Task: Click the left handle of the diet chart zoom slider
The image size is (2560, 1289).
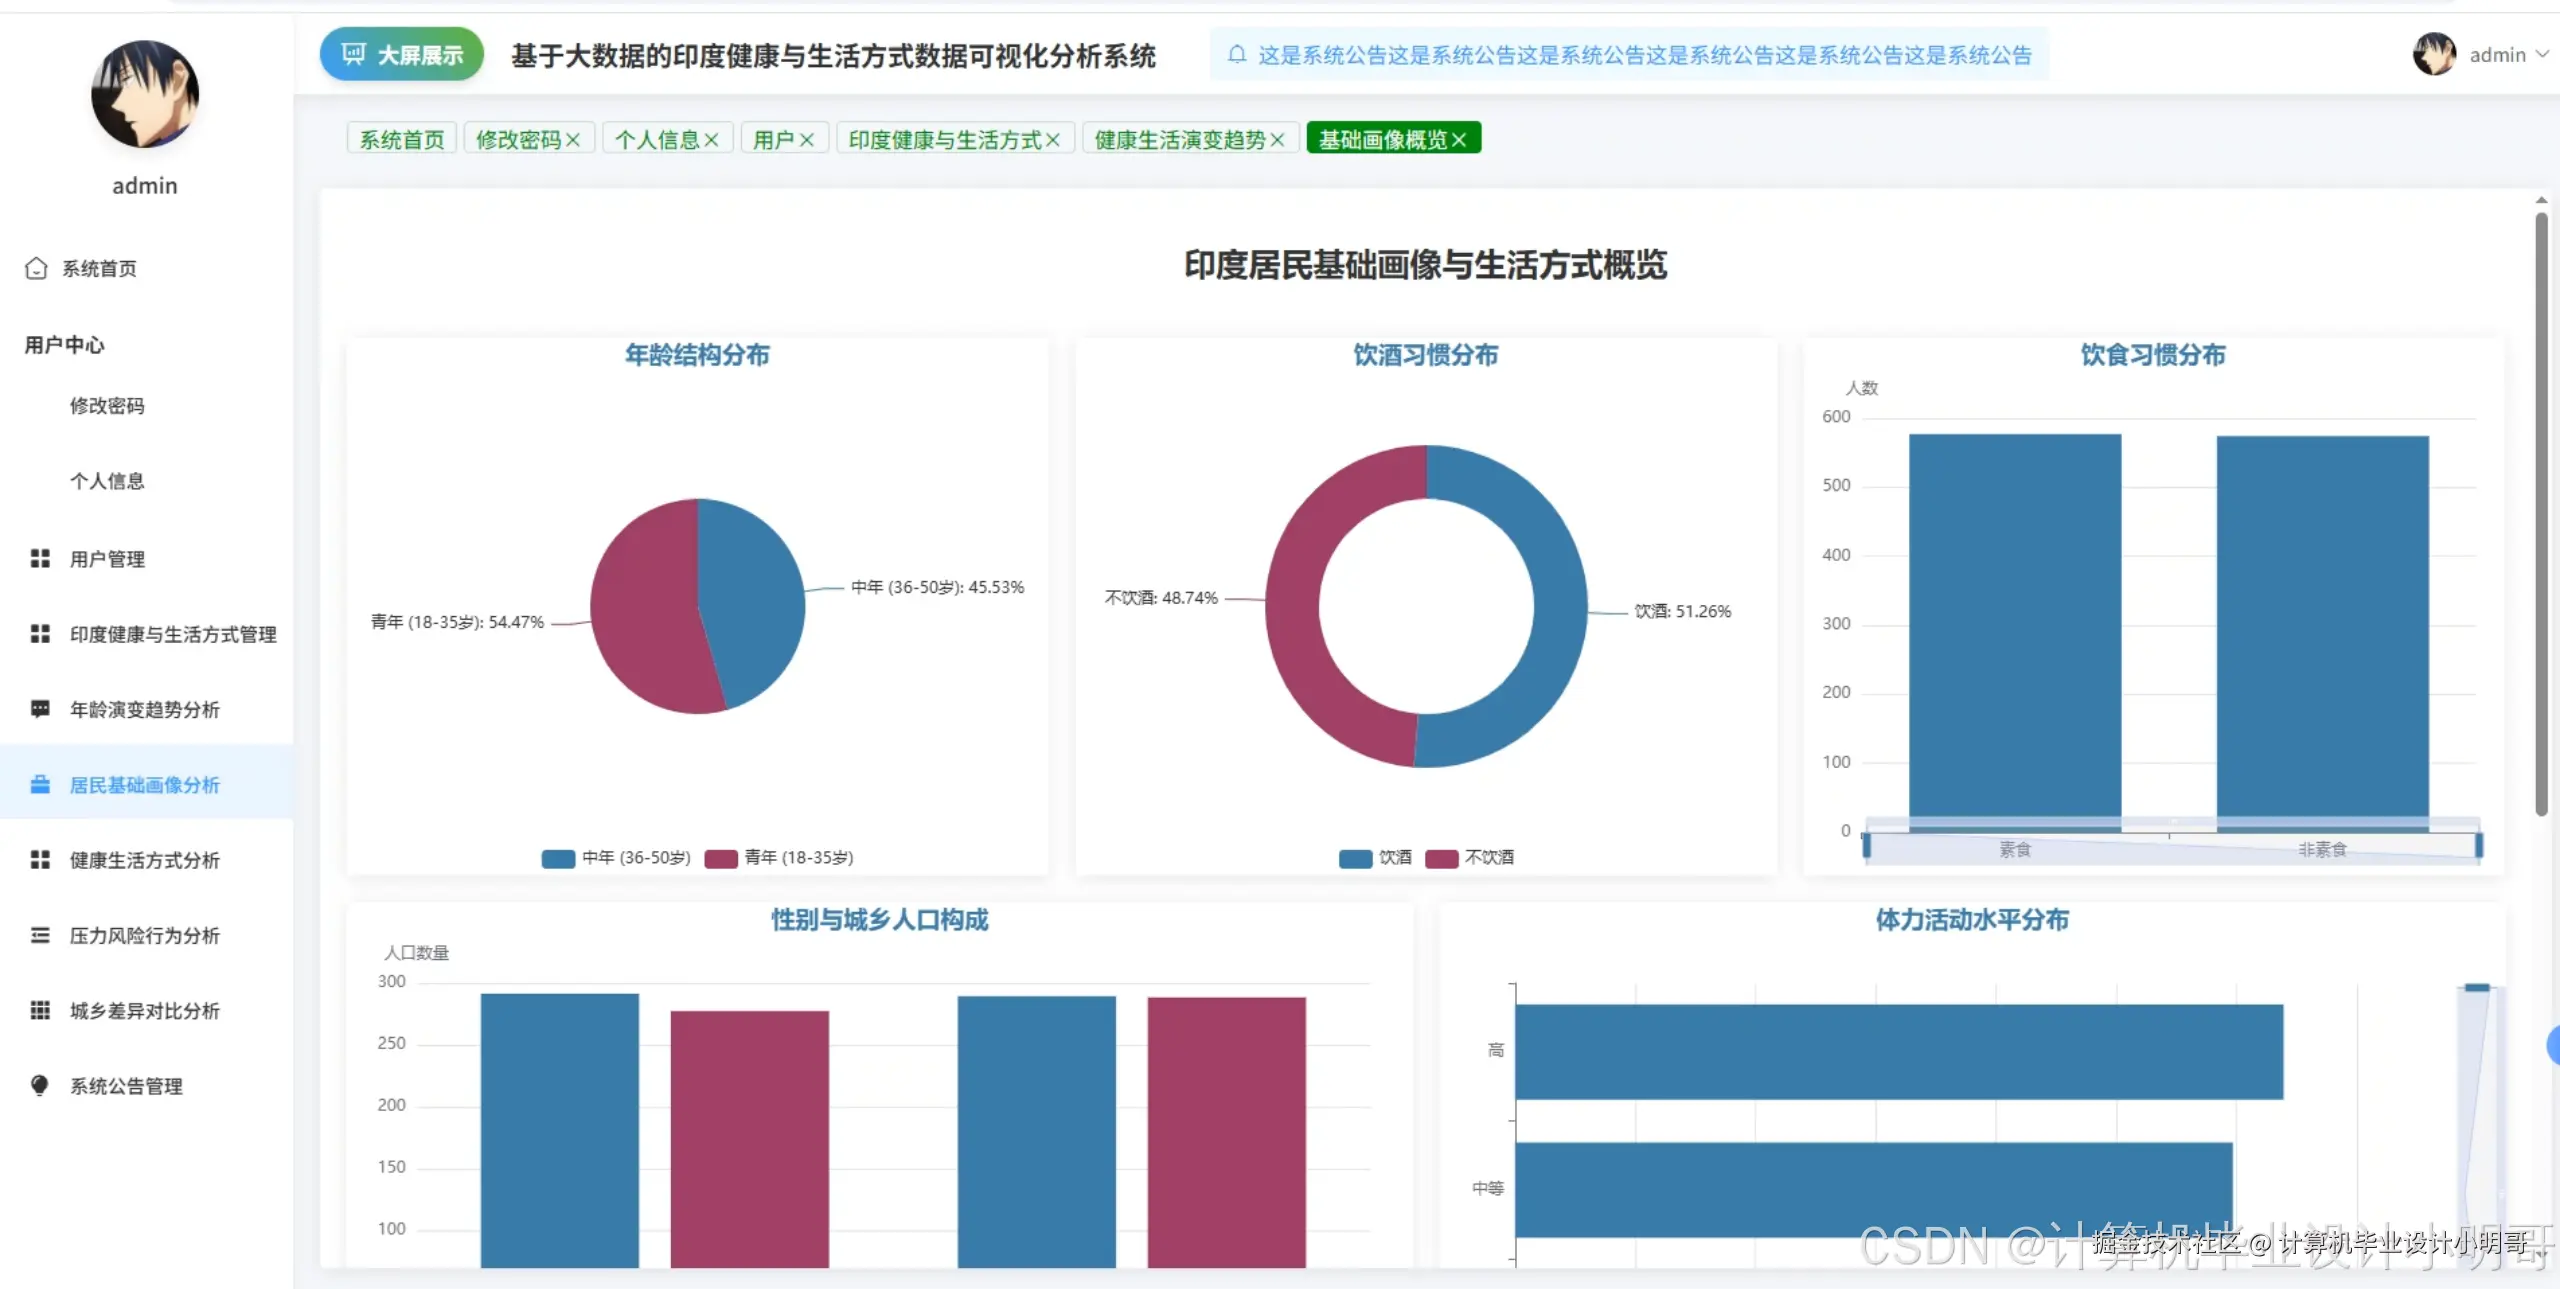Action: pos(1866,846)
